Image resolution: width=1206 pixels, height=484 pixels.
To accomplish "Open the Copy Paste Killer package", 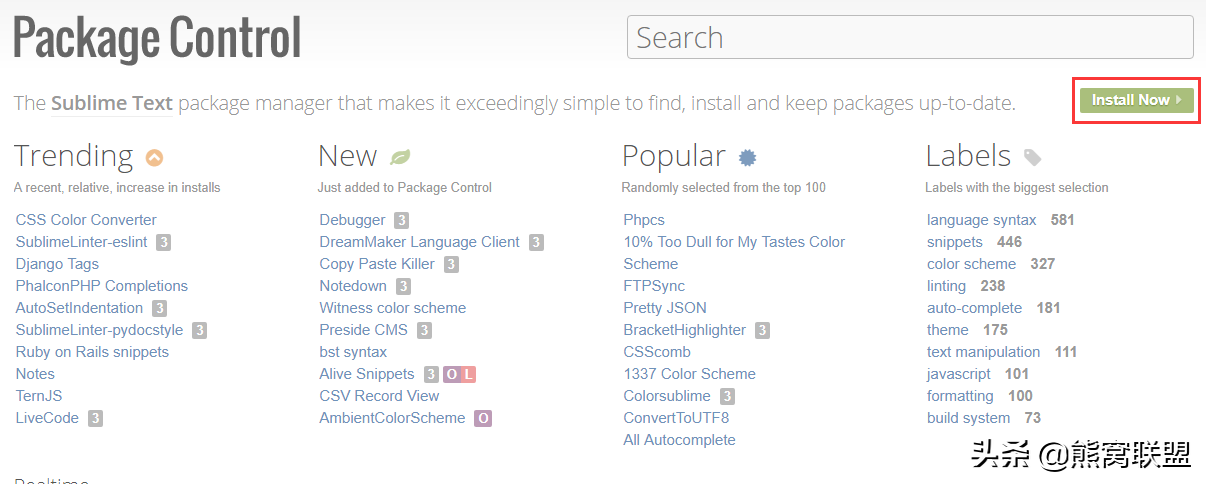I will click(x=377, y=264).
